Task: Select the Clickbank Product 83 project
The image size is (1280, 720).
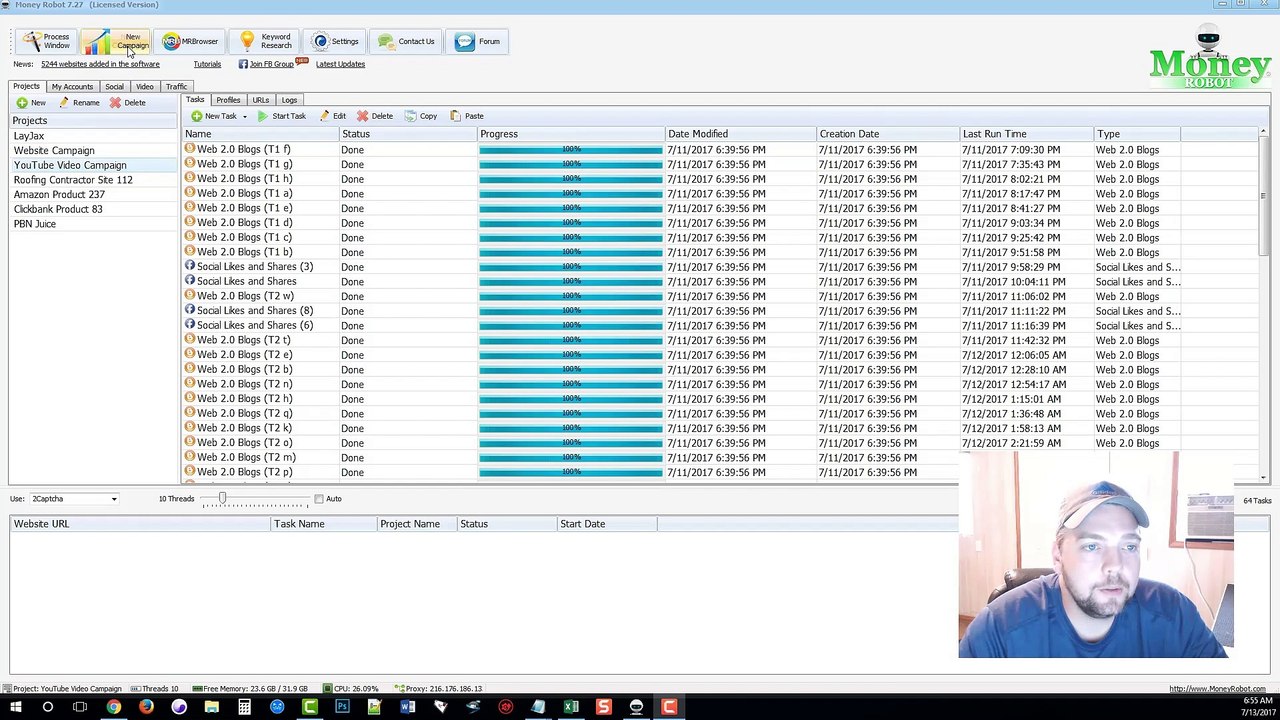Action: 94,209
